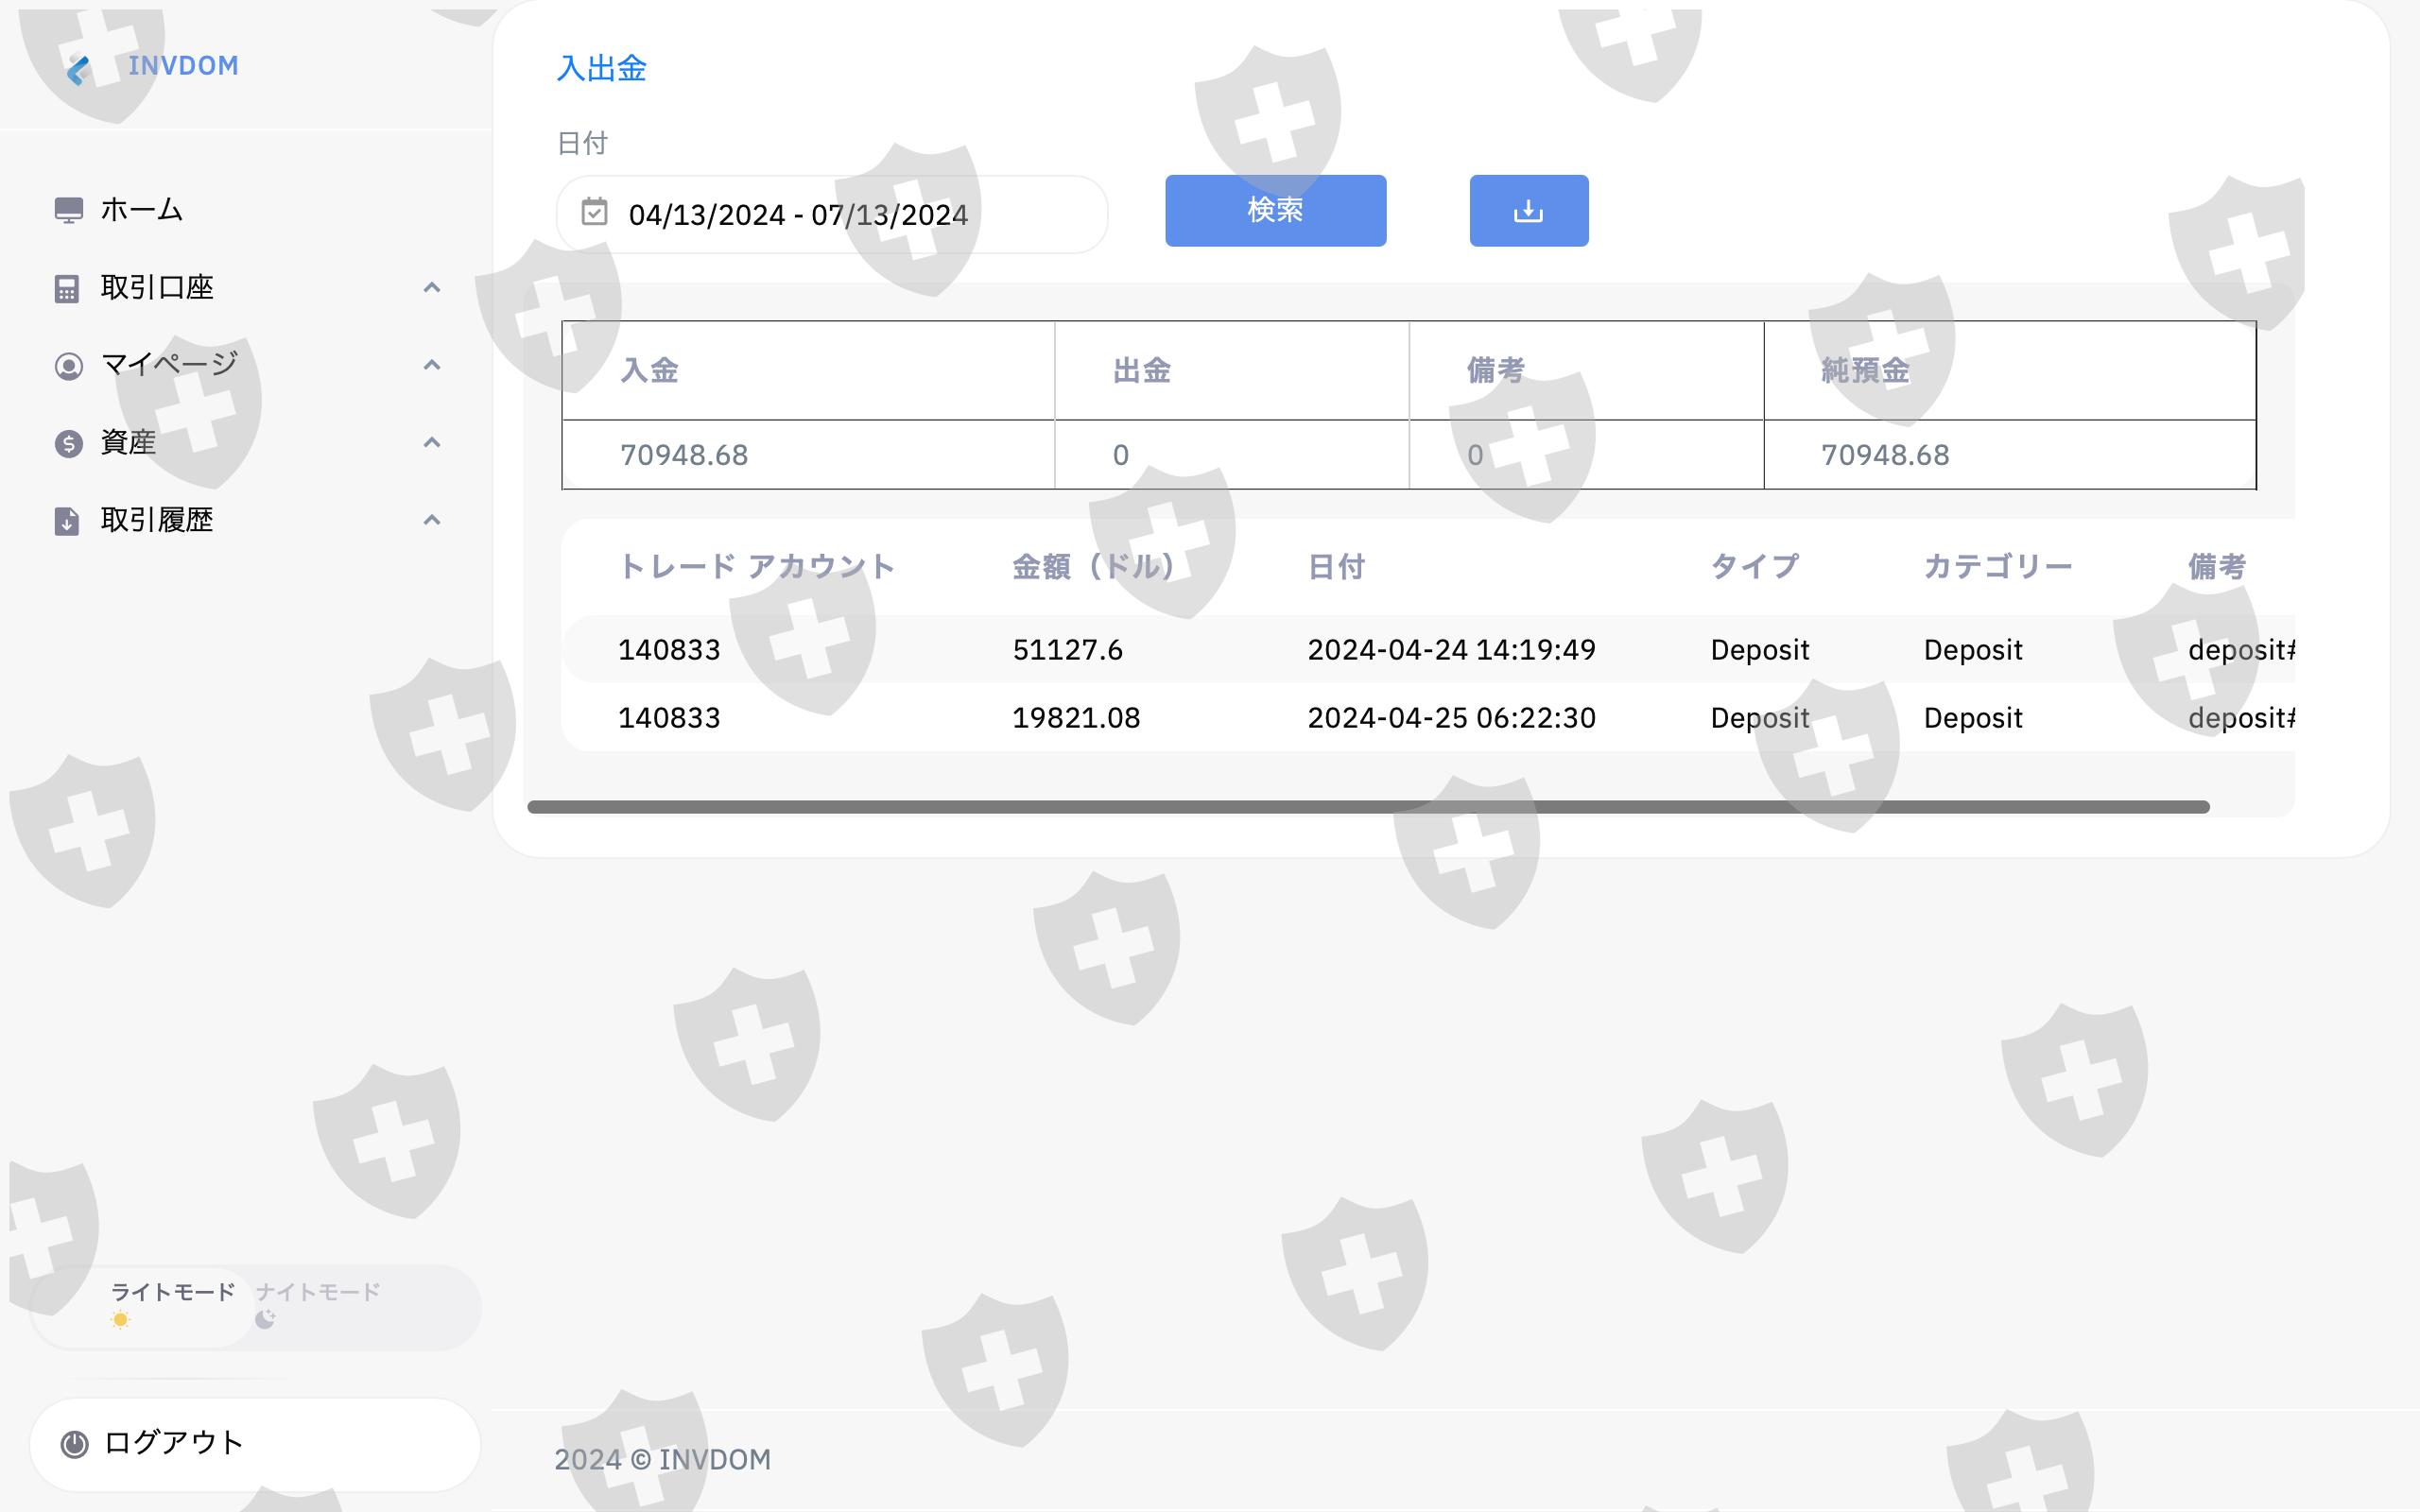Viewport: 2420px width, 1512px height.
Task: Click the user profile icon beside マイページ
Action: tap(68, 366)
